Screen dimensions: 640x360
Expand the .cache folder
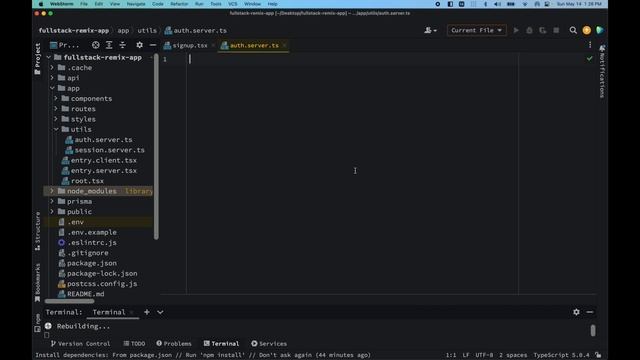[x=52, y=68]
